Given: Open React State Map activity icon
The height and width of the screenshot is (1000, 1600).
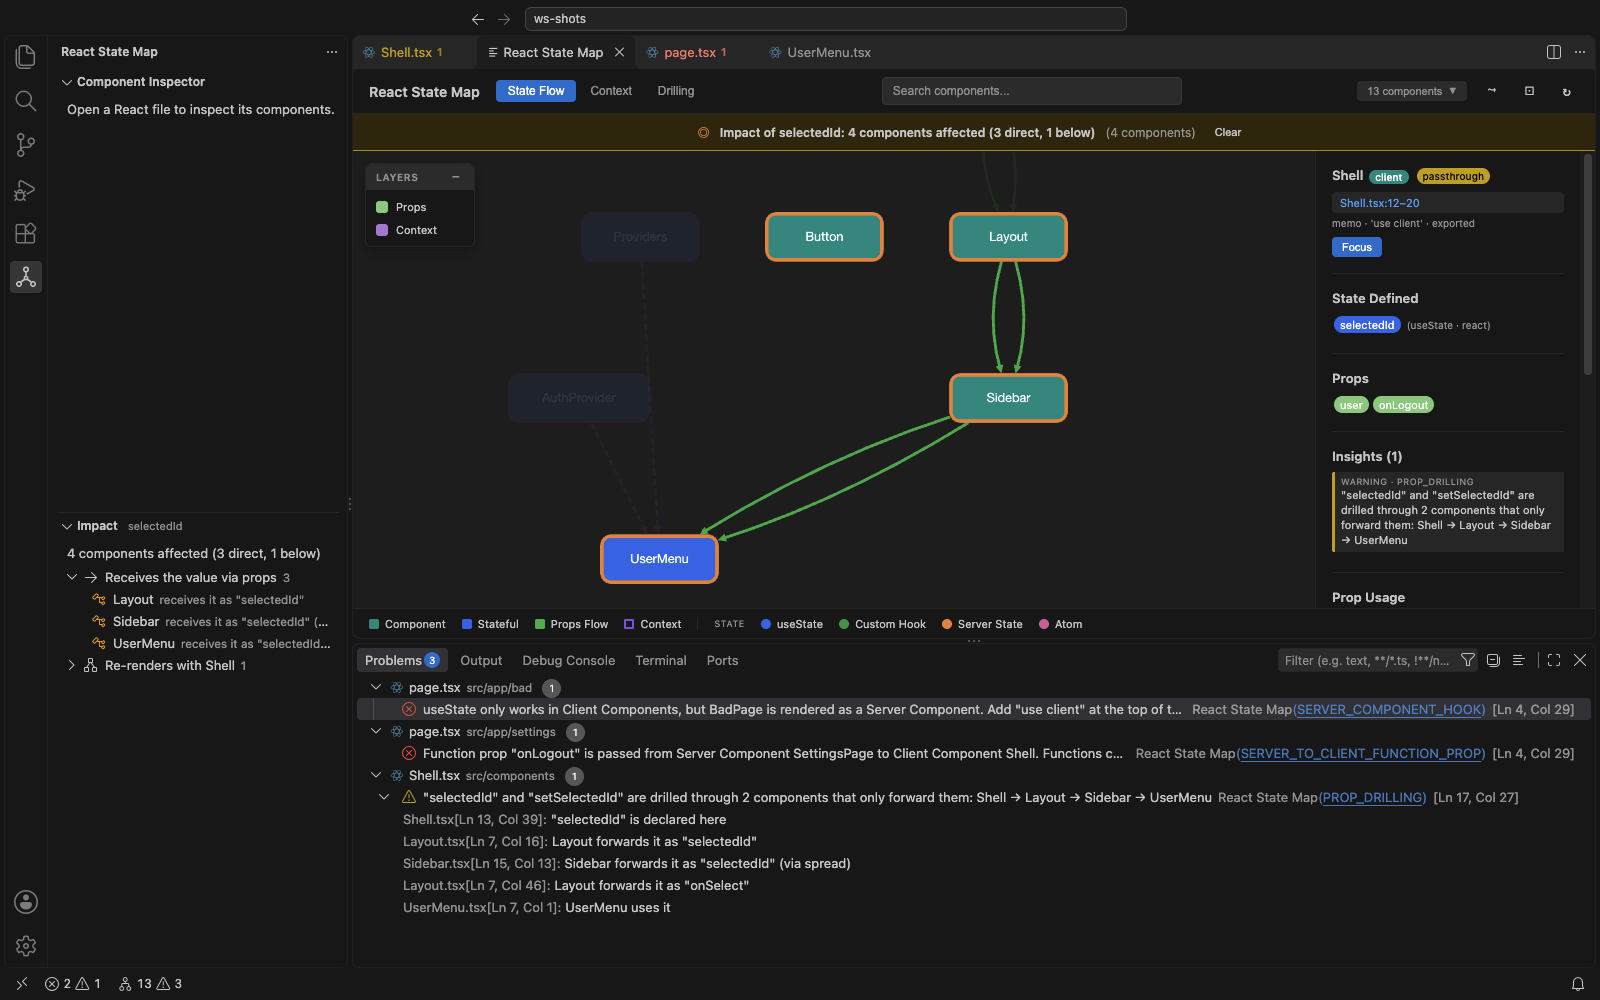Looking at the screenshot, I should (x=26, y=277).
